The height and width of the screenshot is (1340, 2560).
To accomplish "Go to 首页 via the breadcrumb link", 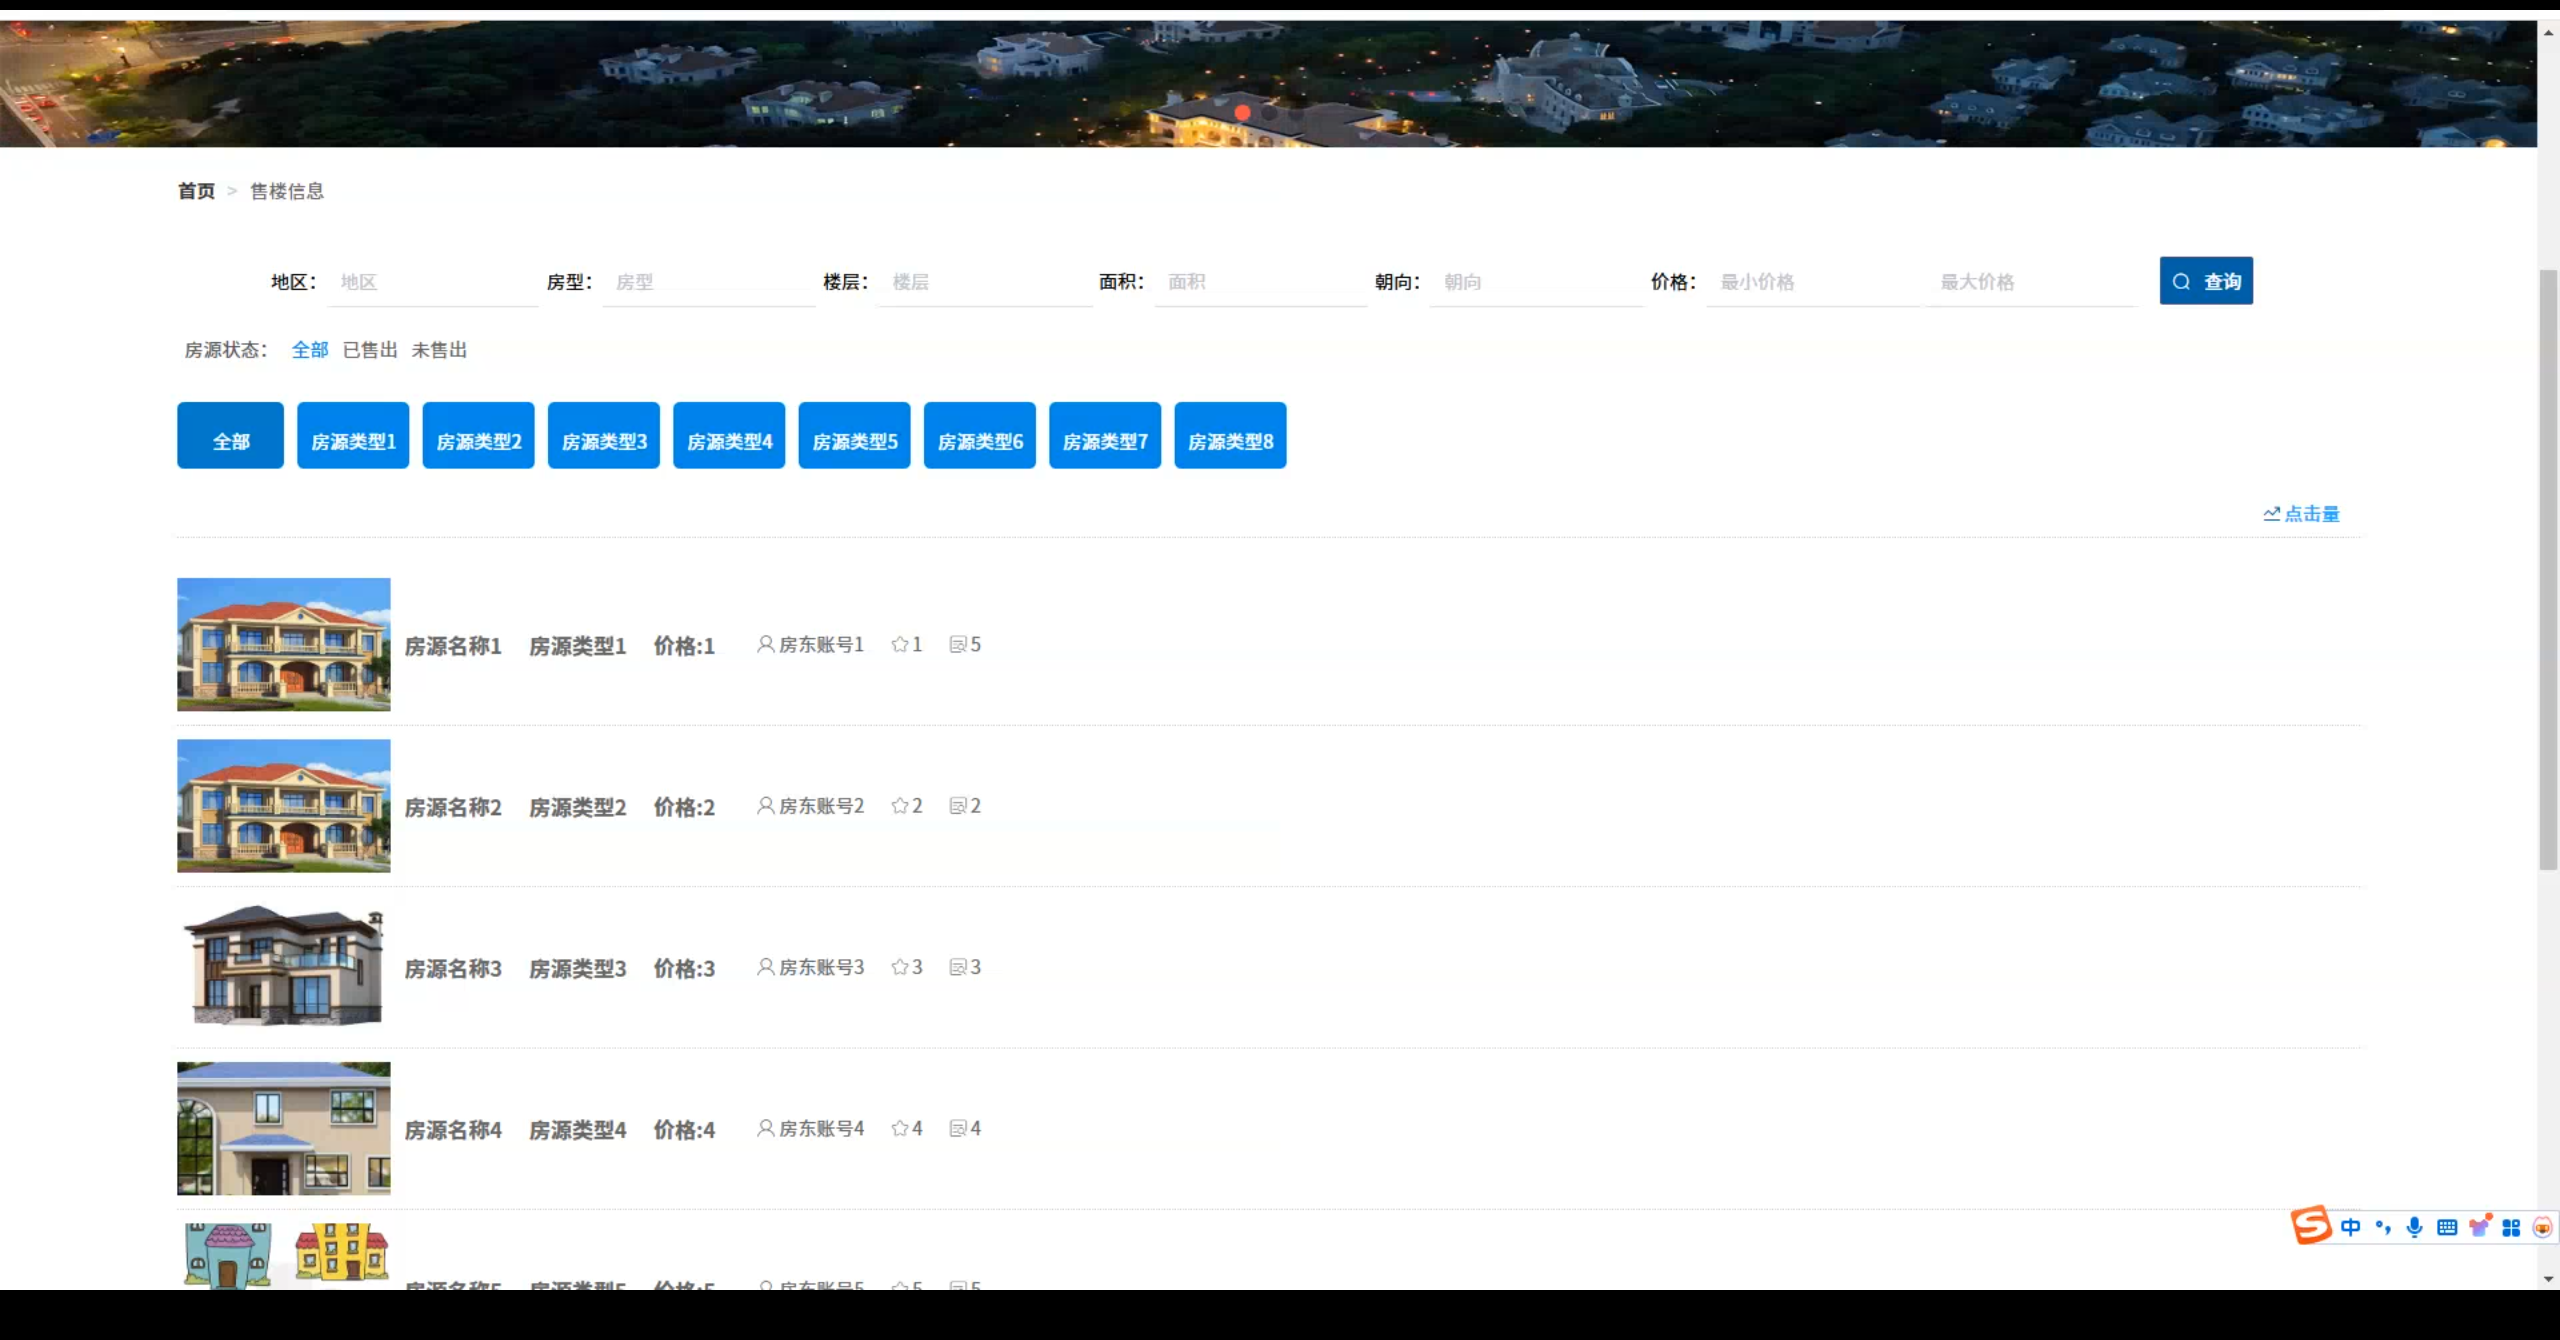I will [196, 191].
